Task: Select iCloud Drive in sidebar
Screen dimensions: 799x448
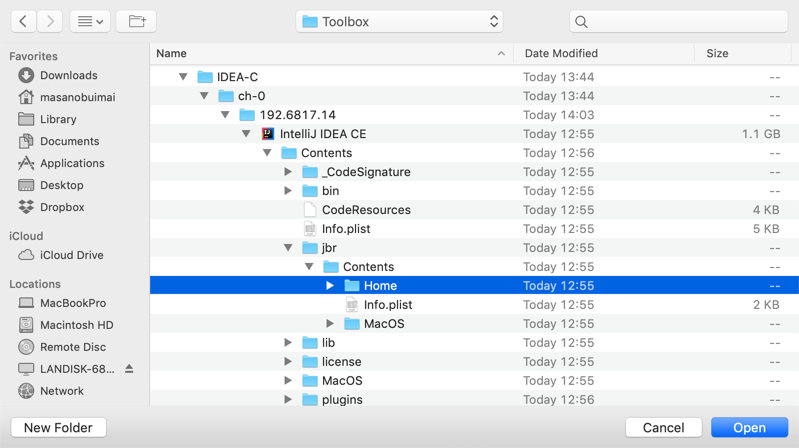Action: tap(71, 255)
